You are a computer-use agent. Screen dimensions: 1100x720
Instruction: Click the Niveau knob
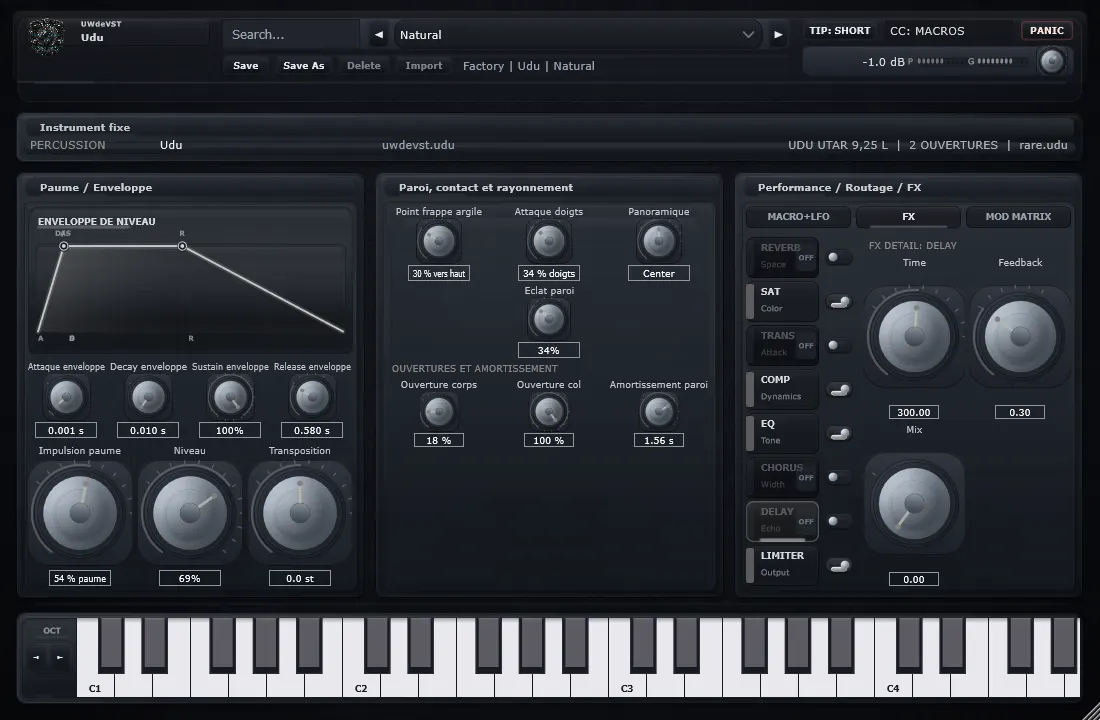click(189, 513)
